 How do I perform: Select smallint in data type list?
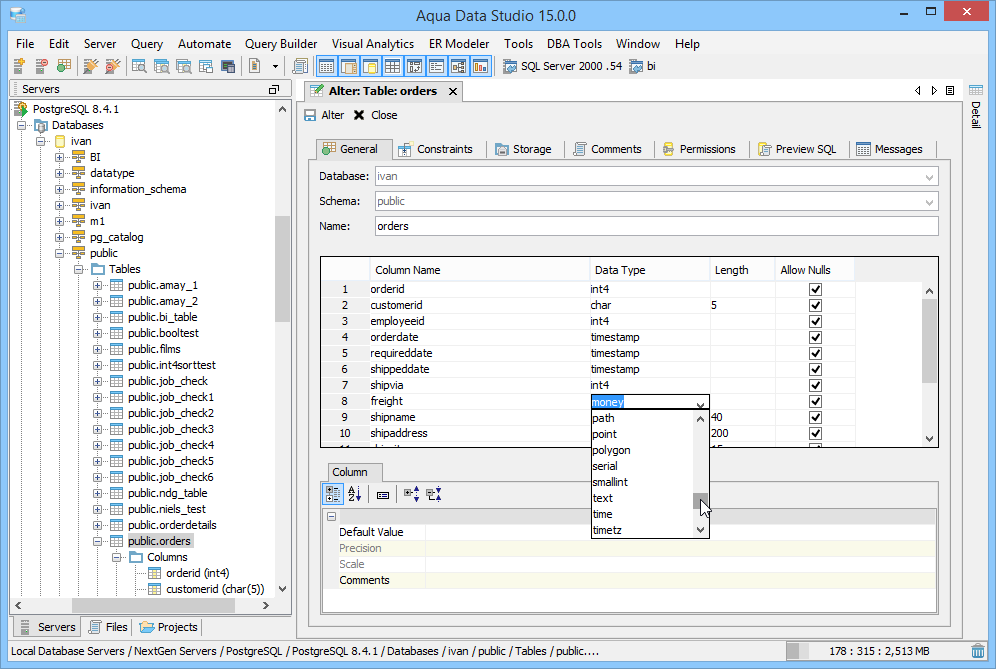coord(642,482)
